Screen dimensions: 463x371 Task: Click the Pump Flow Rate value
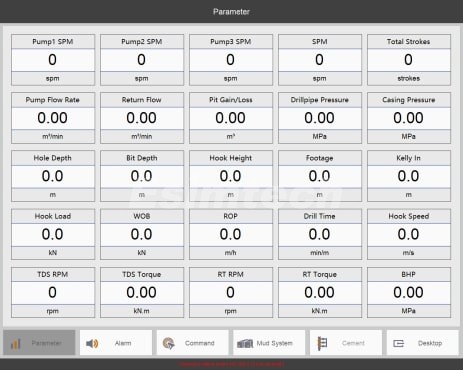tap(53, 118)
